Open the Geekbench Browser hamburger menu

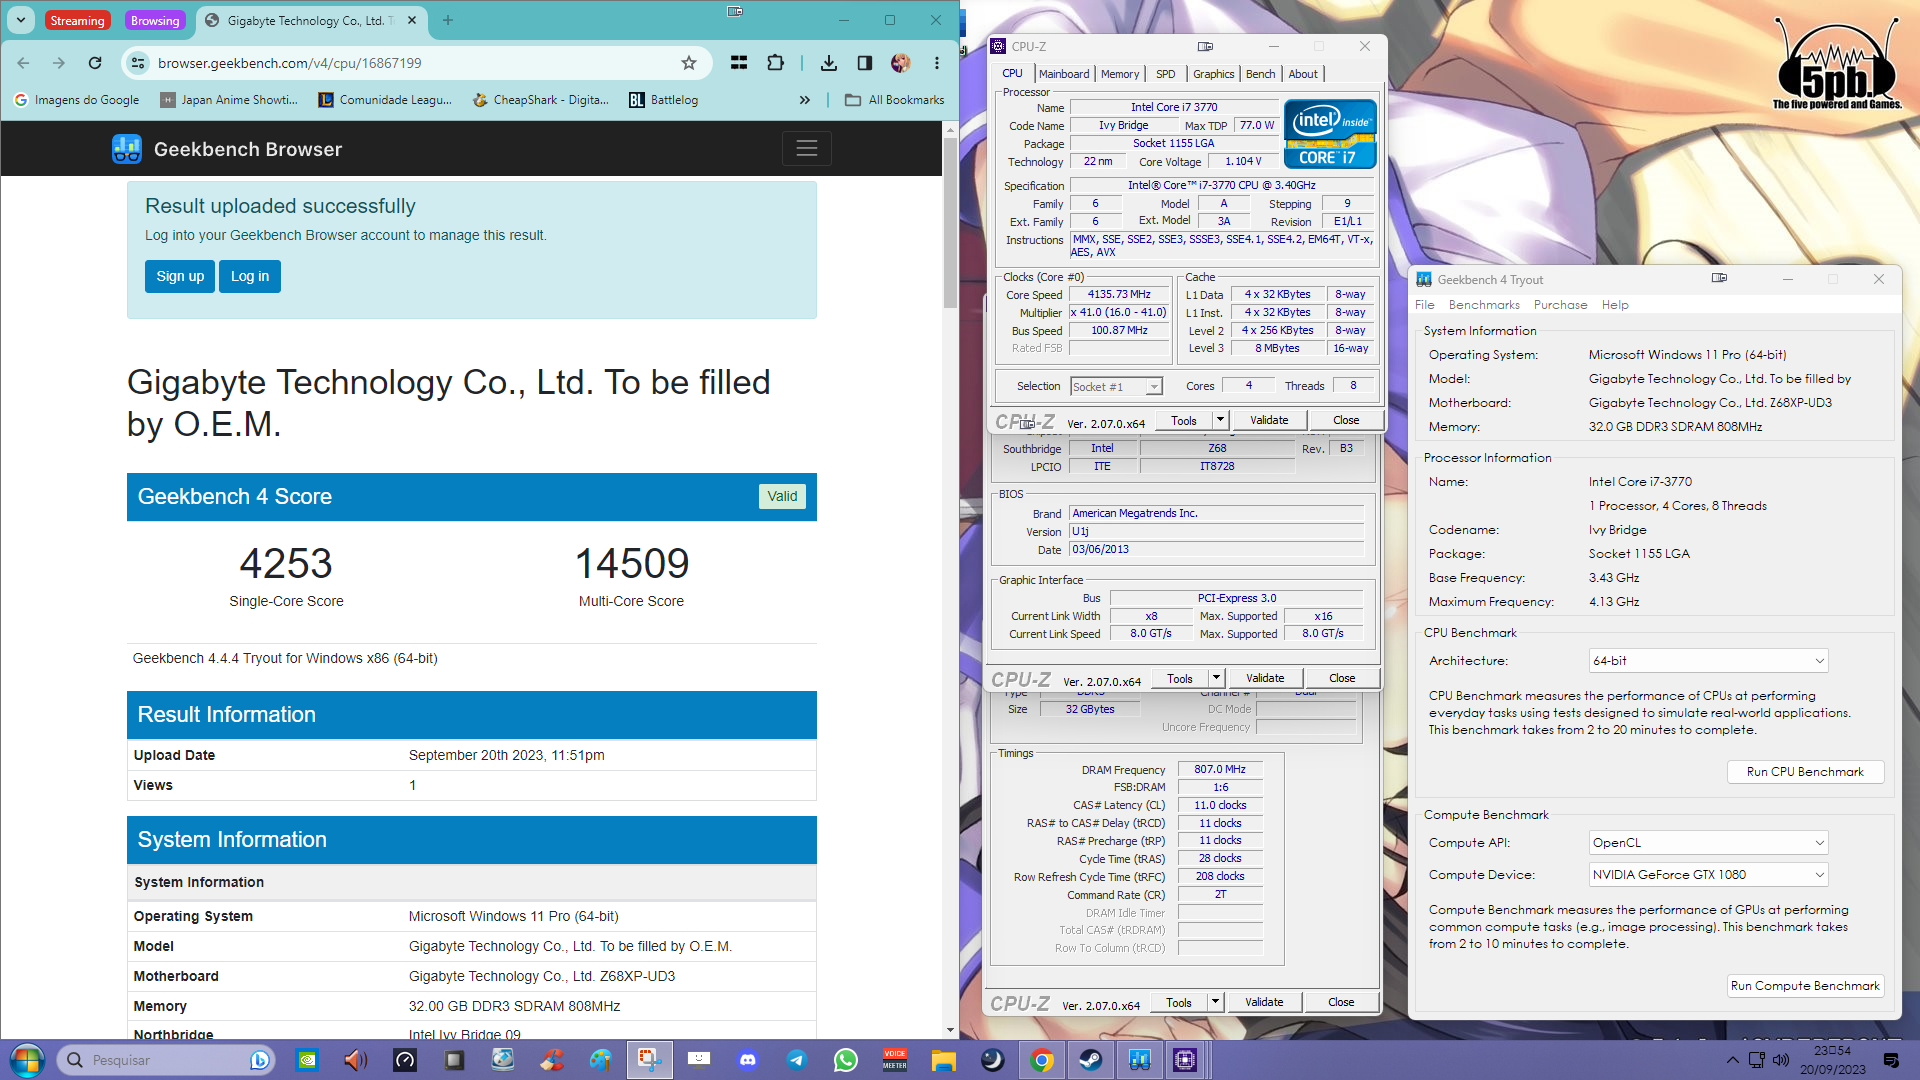pyautogui.click(x=807, y=149)
